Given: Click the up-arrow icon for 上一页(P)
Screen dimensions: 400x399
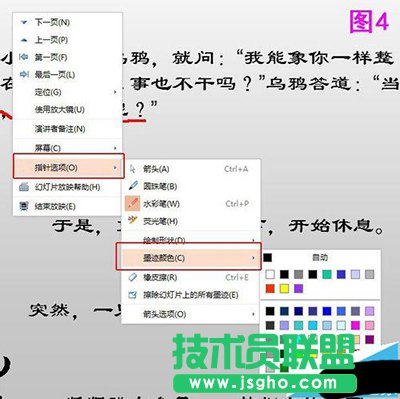Looking at the screenshot, I should tap(24, 40).
